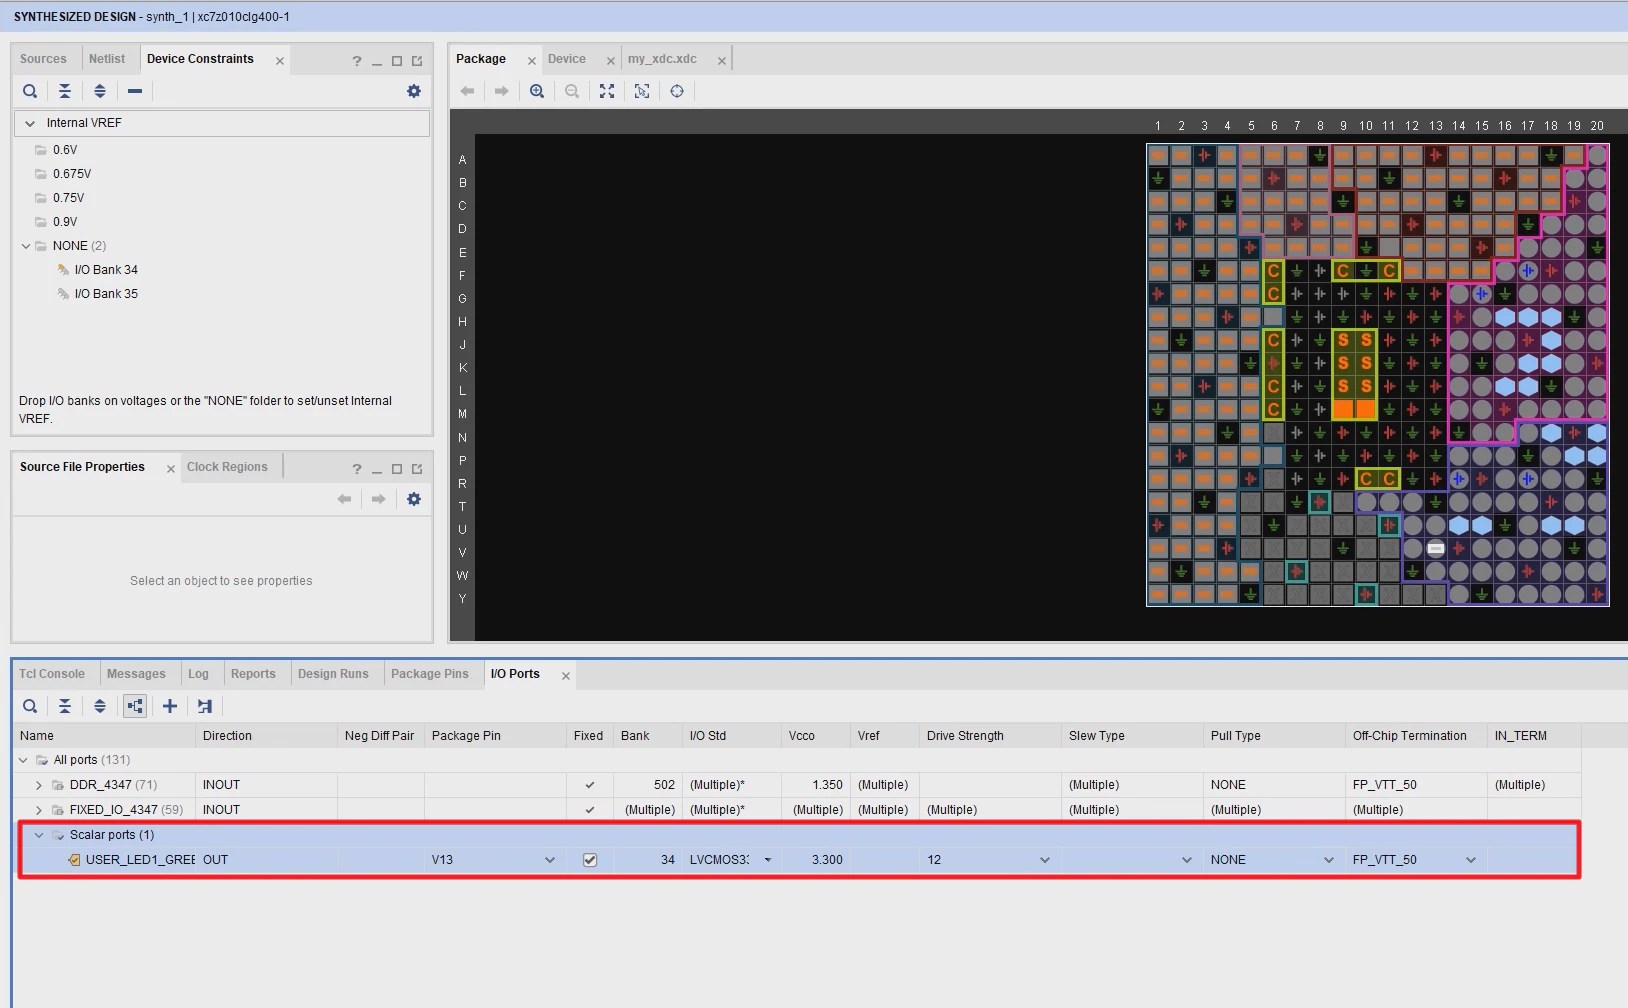The image size is (1628, 1008).
Task: Collapse all in Device Constraints toolbar
Action: (65, 91)
